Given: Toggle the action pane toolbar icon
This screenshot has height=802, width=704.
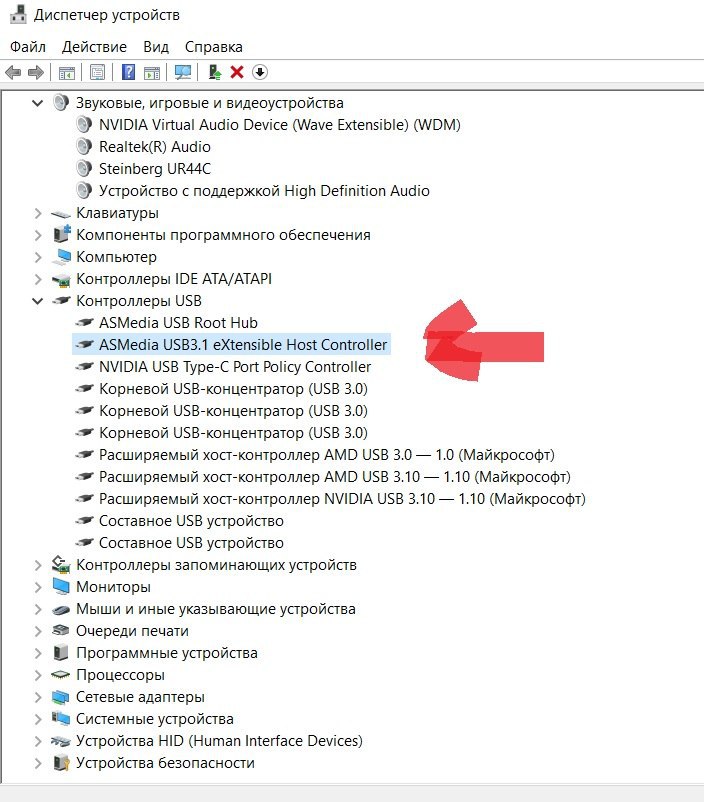Looking at the screenshot, I should (x=151, y=73).
